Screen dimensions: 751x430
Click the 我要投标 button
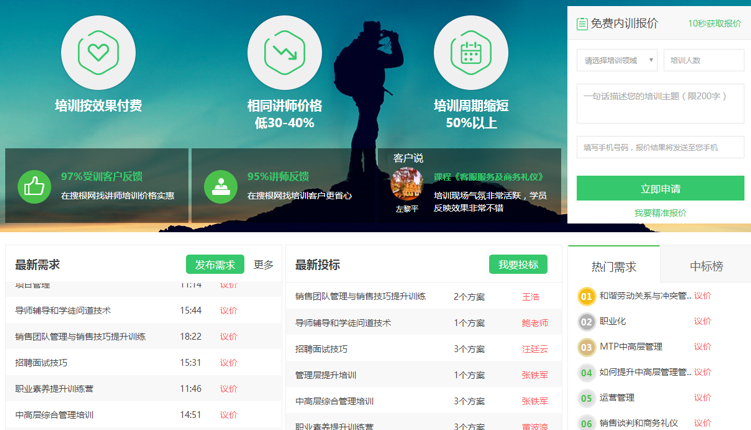[x=518, y=265]
